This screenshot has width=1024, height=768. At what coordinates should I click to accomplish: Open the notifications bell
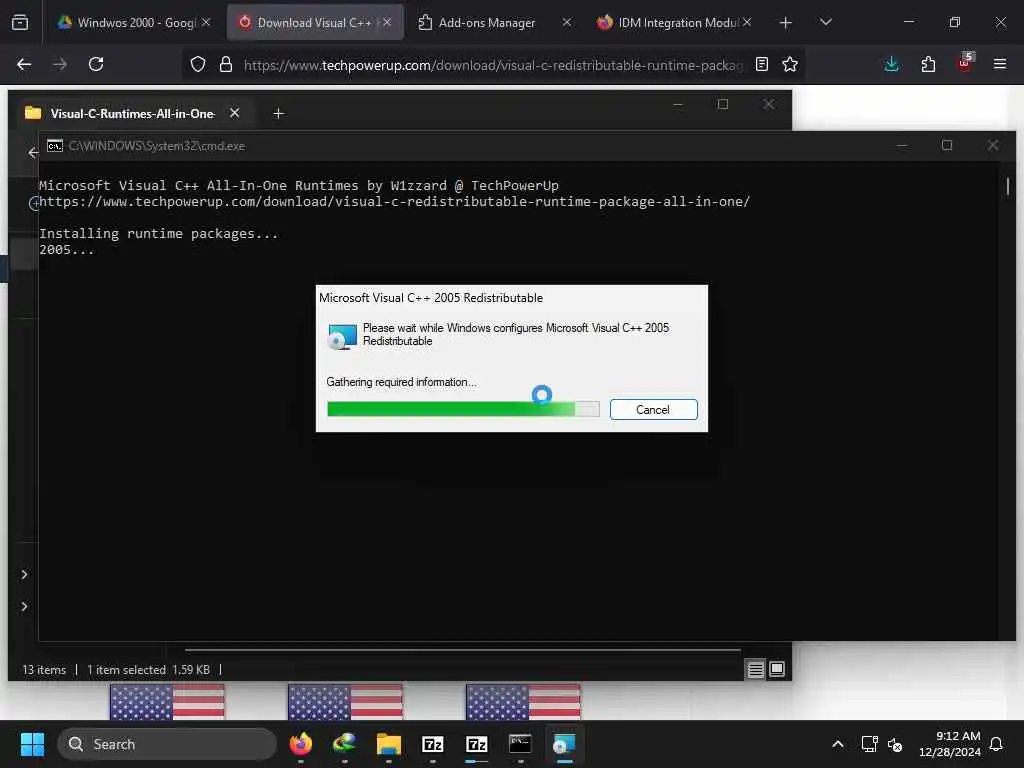point(997,744)
